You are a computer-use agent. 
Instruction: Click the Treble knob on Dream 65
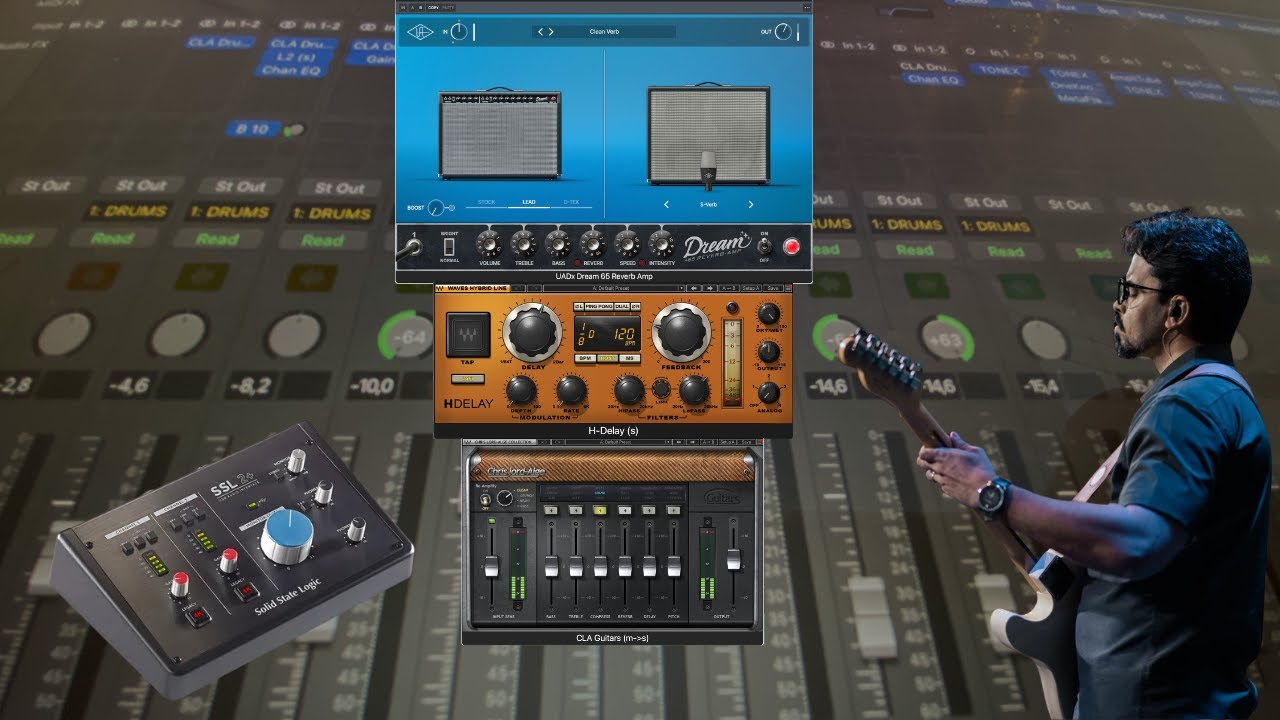[524, 244]
